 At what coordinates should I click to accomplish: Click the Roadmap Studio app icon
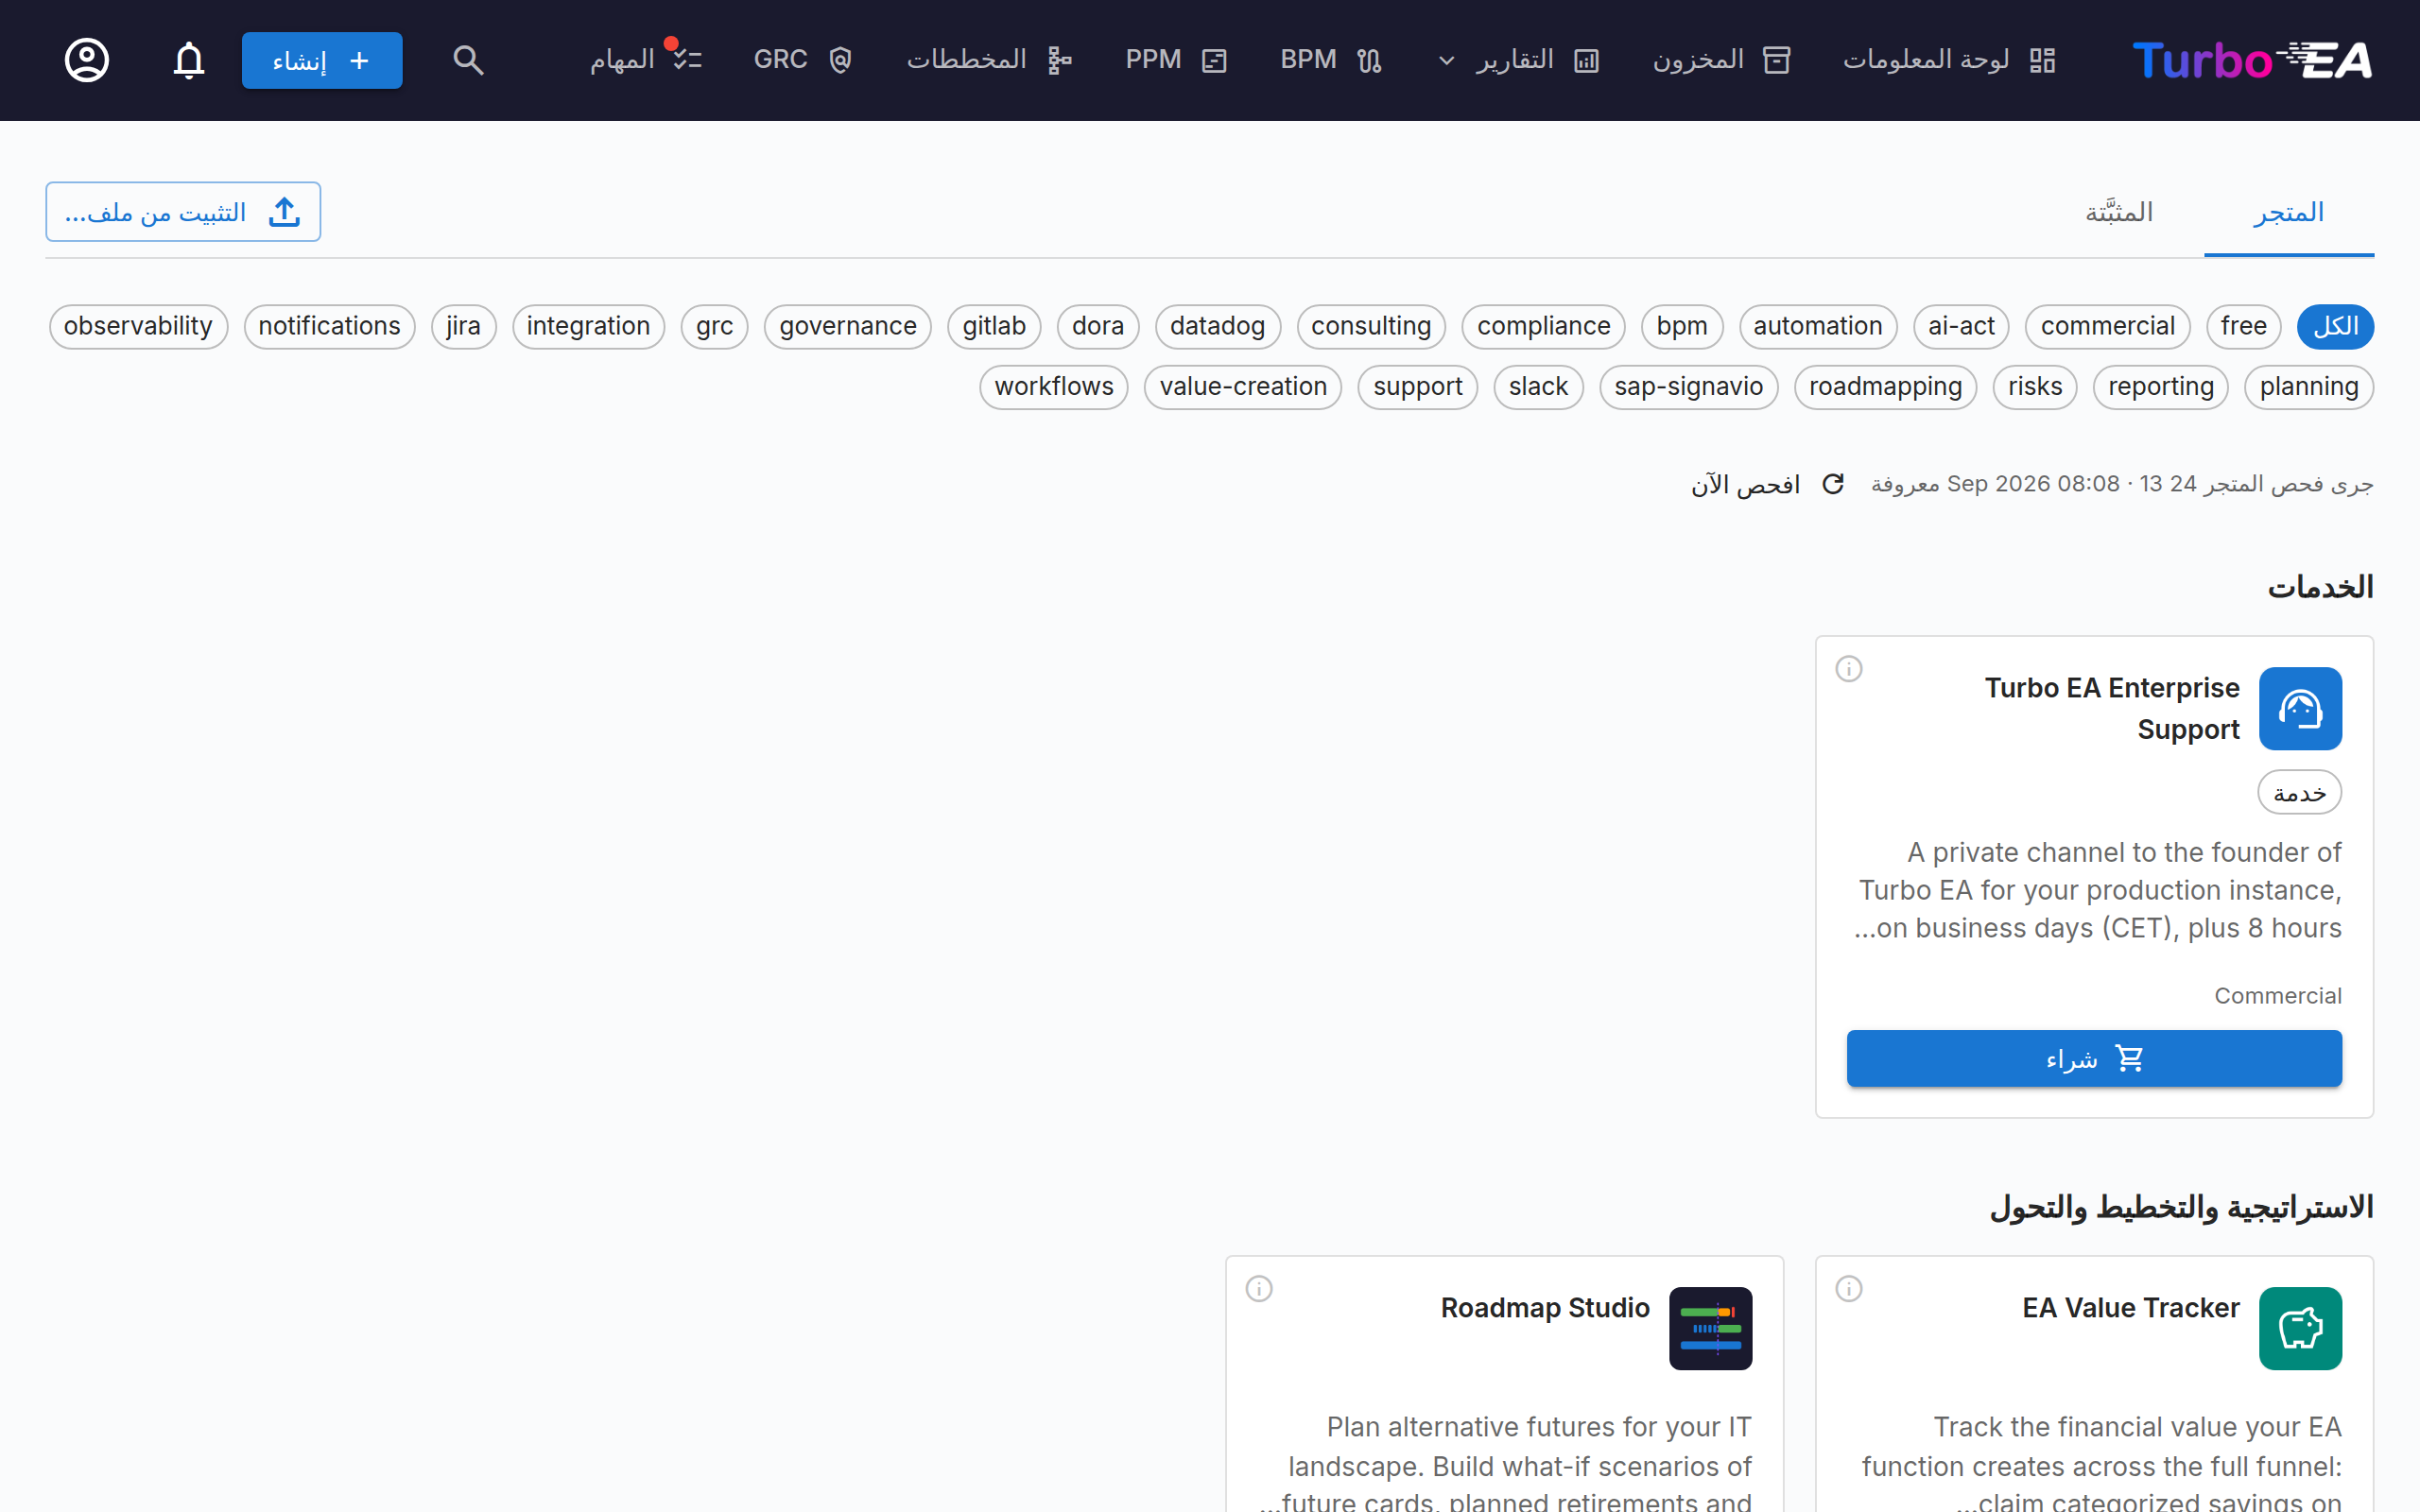(1710, 1328)
